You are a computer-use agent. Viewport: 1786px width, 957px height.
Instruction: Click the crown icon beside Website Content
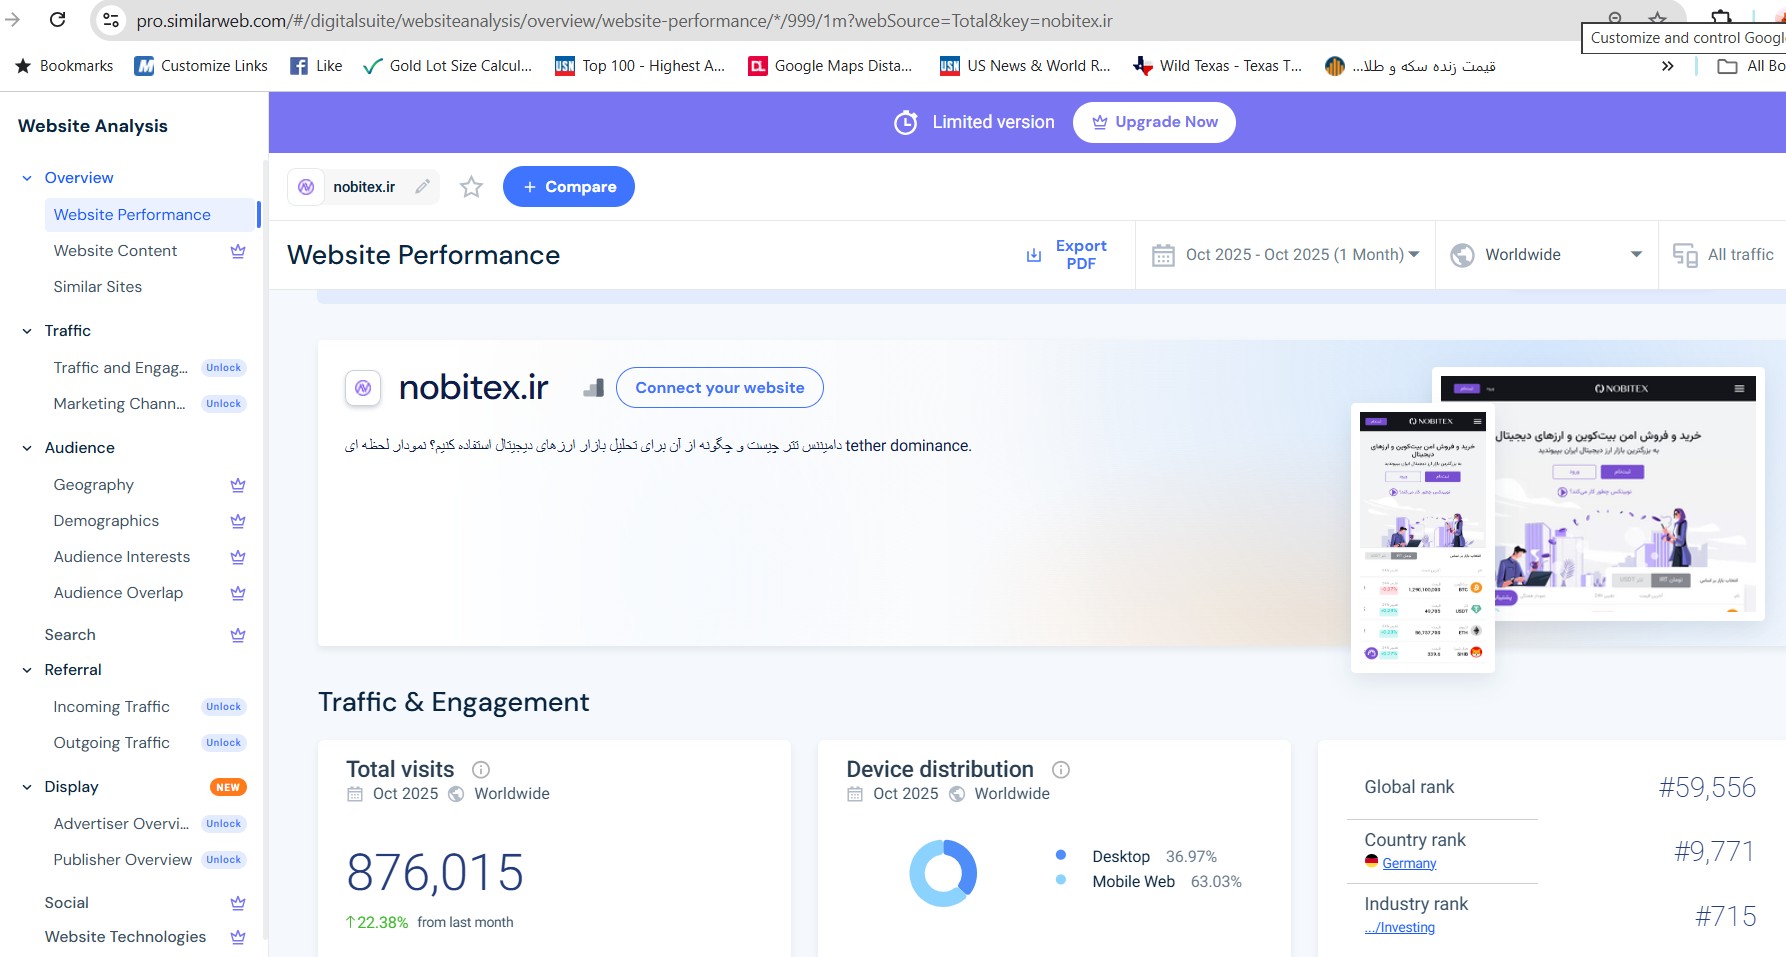[238, 251]
